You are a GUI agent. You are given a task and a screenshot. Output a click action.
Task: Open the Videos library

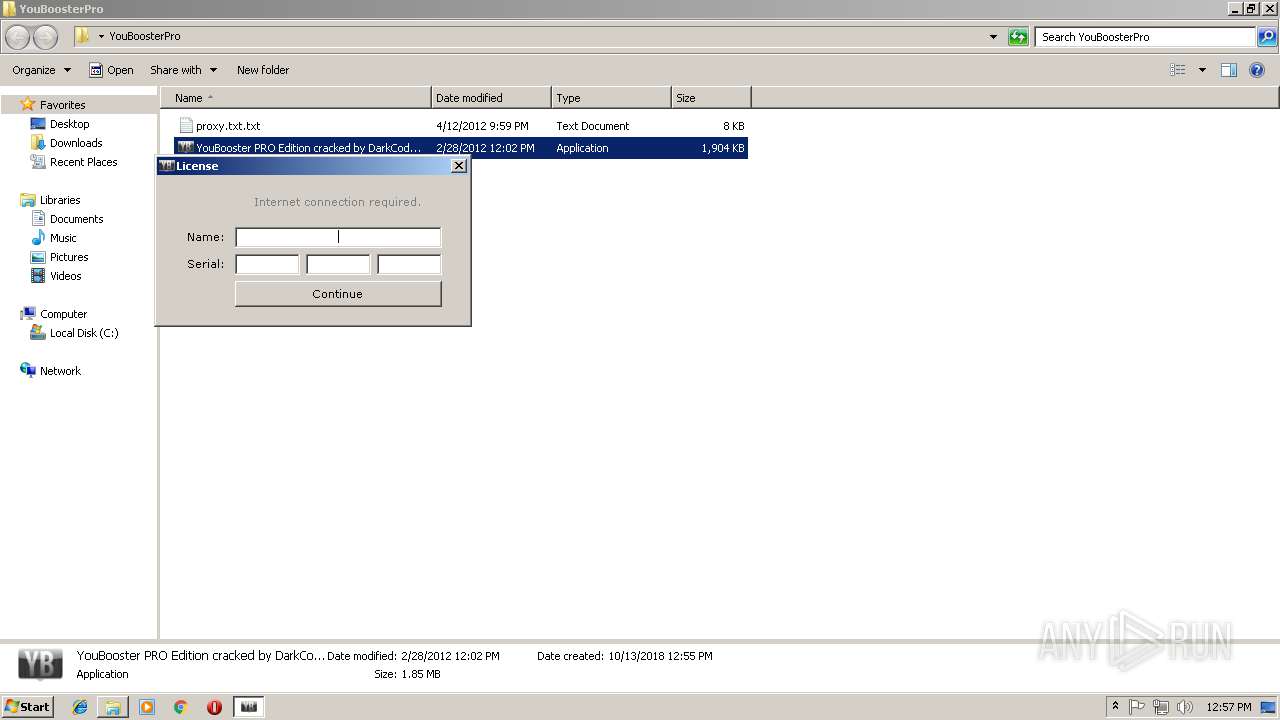point(65,276)
